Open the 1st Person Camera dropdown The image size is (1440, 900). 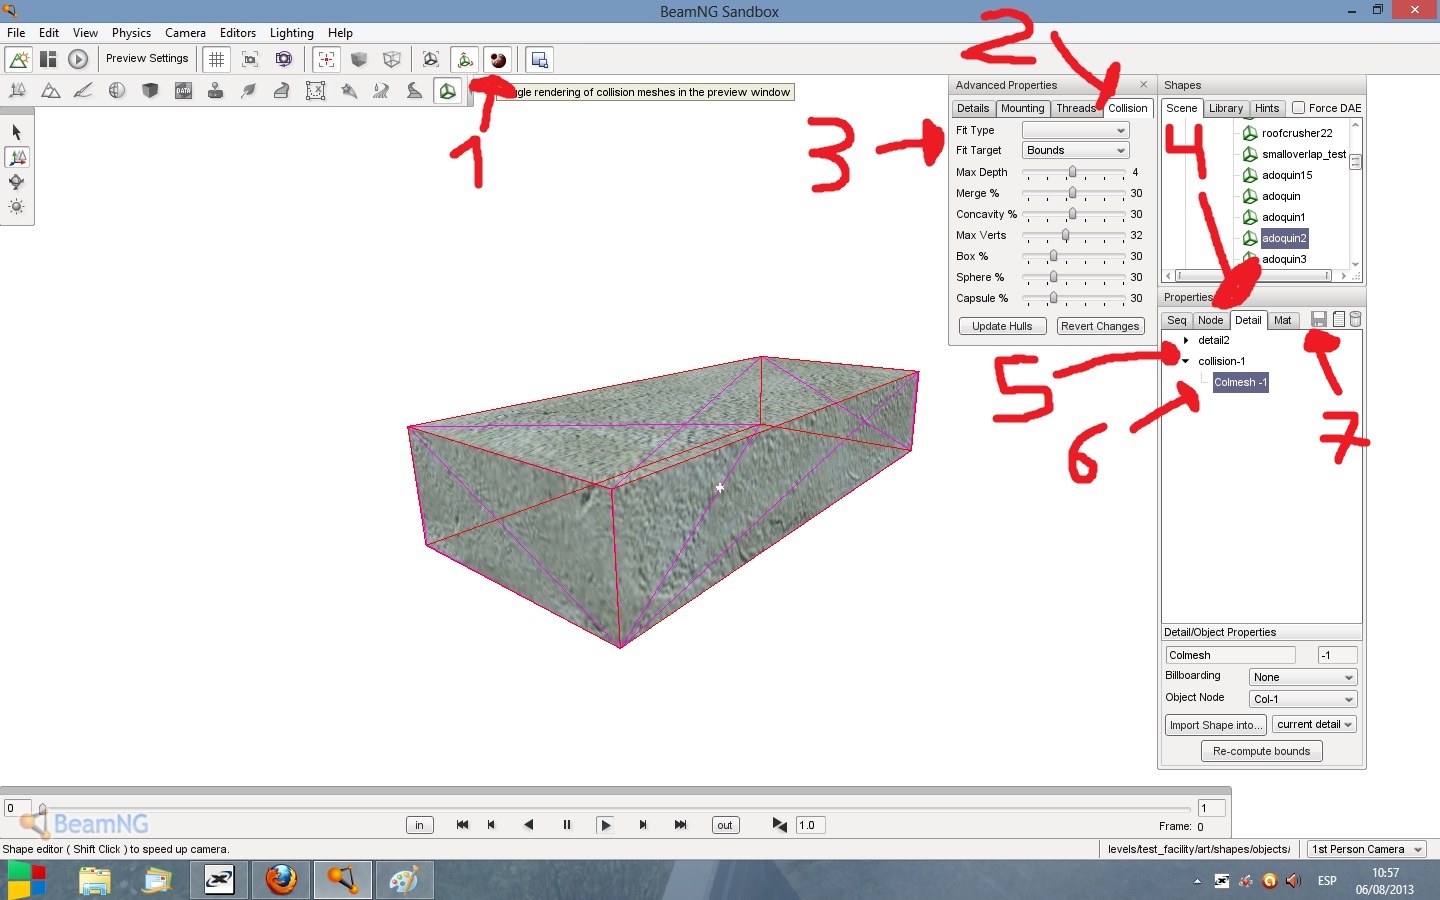click(x=1367, y=849)
